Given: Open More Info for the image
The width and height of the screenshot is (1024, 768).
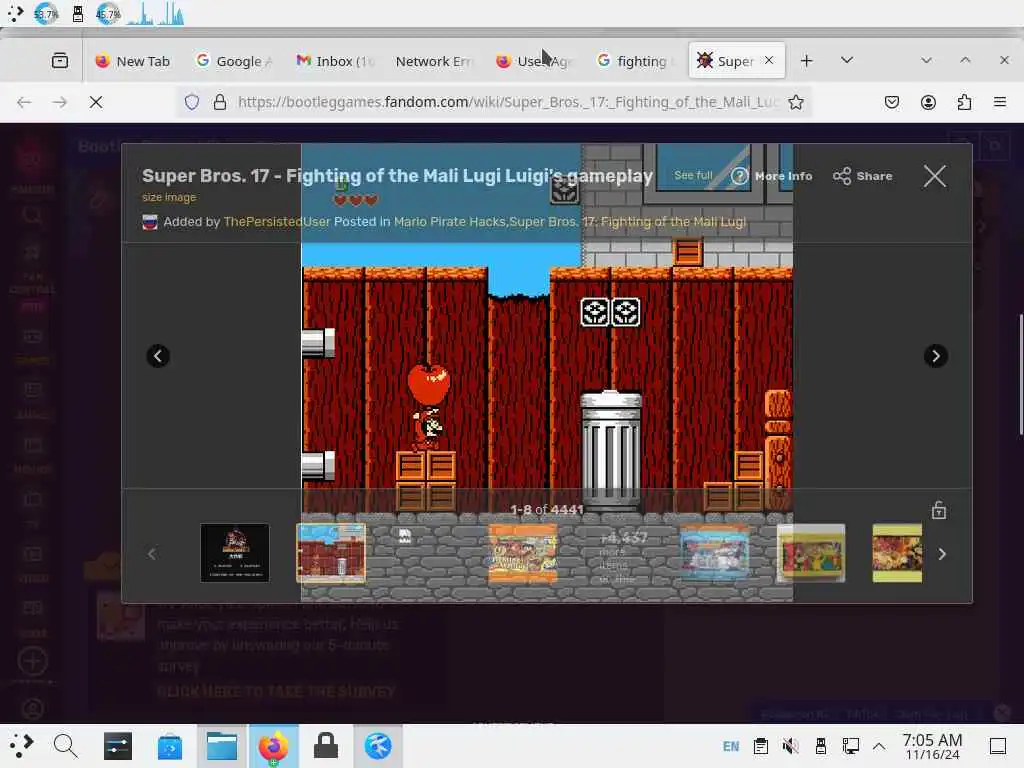Looking at the screenshot, I should pos(771,176).
